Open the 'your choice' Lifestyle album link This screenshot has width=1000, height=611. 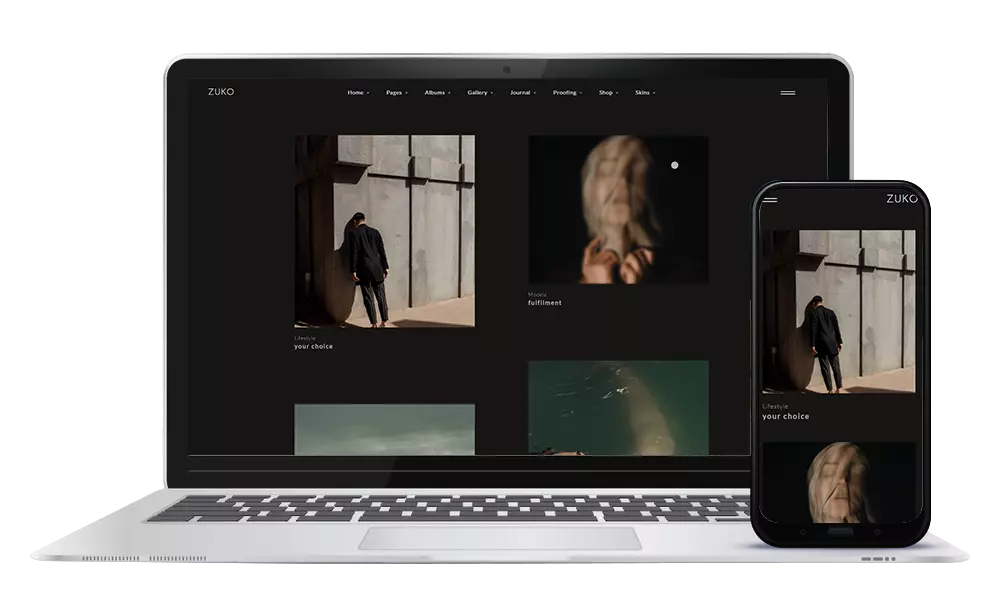pyautogui.click(x=313, y=345)
